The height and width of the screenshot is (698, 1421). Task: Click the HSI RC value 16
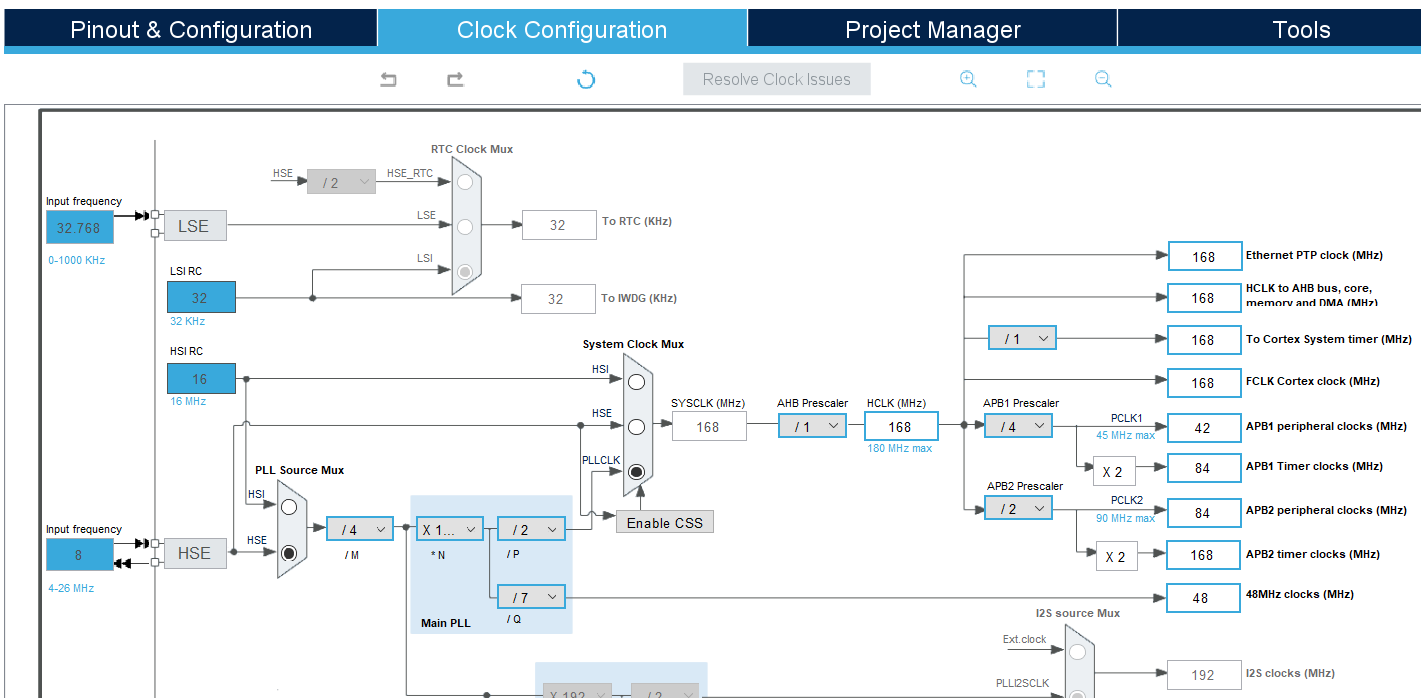tap(201, 379)
